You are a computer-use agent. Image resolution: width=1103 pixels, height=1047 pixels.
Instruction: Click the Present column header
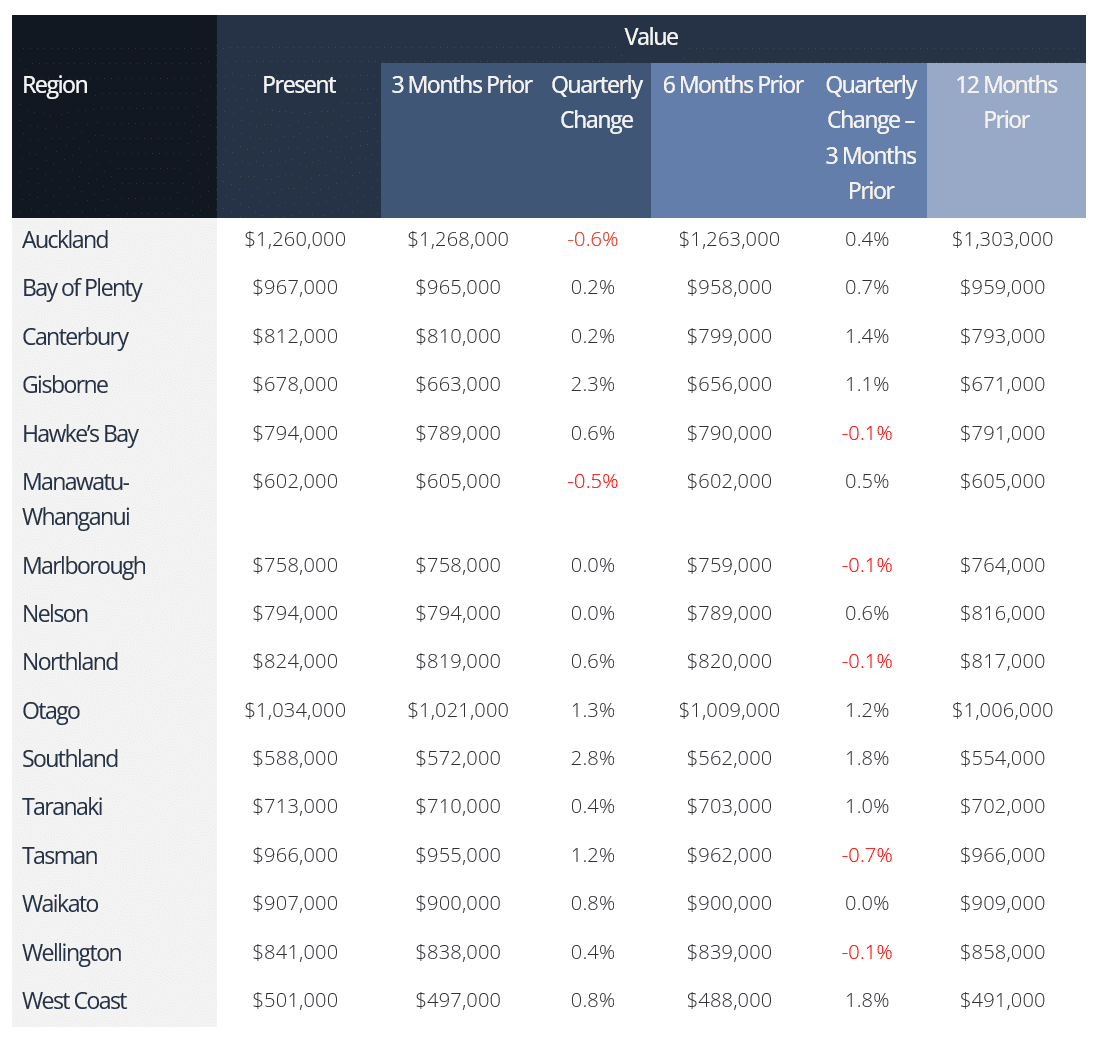pyautogui.click(x=298, y=85)
